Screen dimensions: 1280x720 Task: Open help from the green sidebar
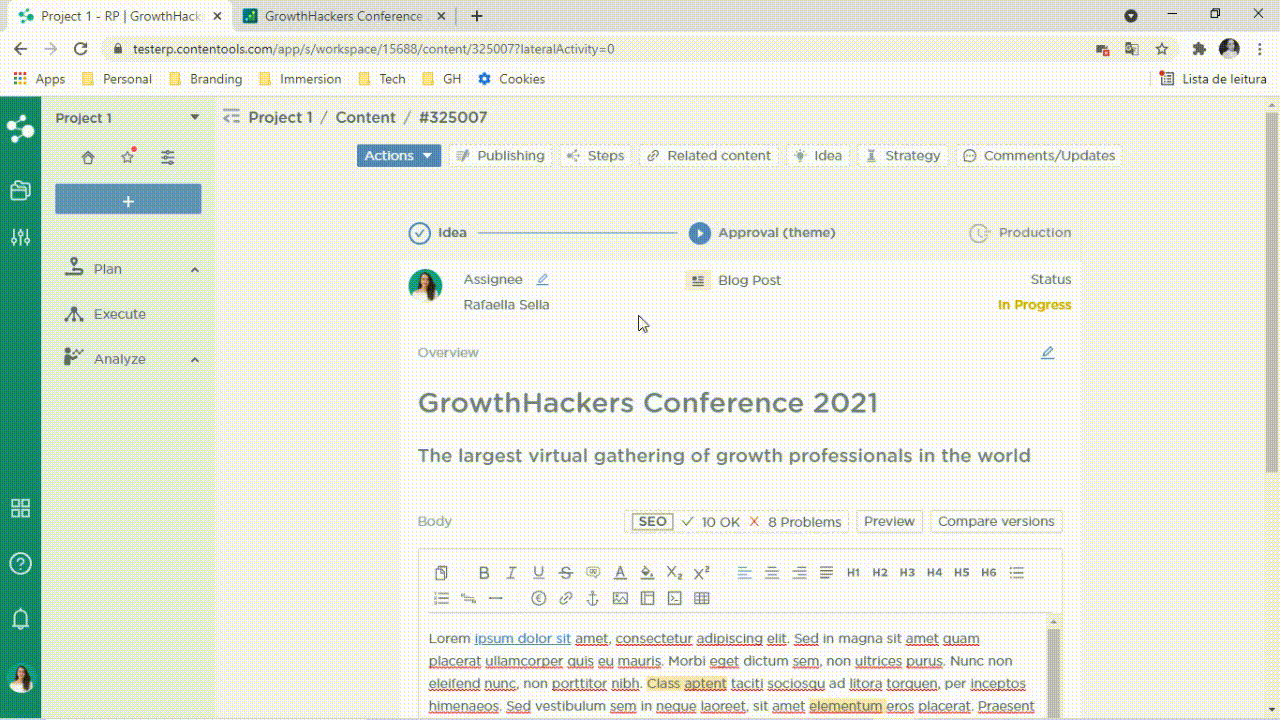[x=20, y=563]
